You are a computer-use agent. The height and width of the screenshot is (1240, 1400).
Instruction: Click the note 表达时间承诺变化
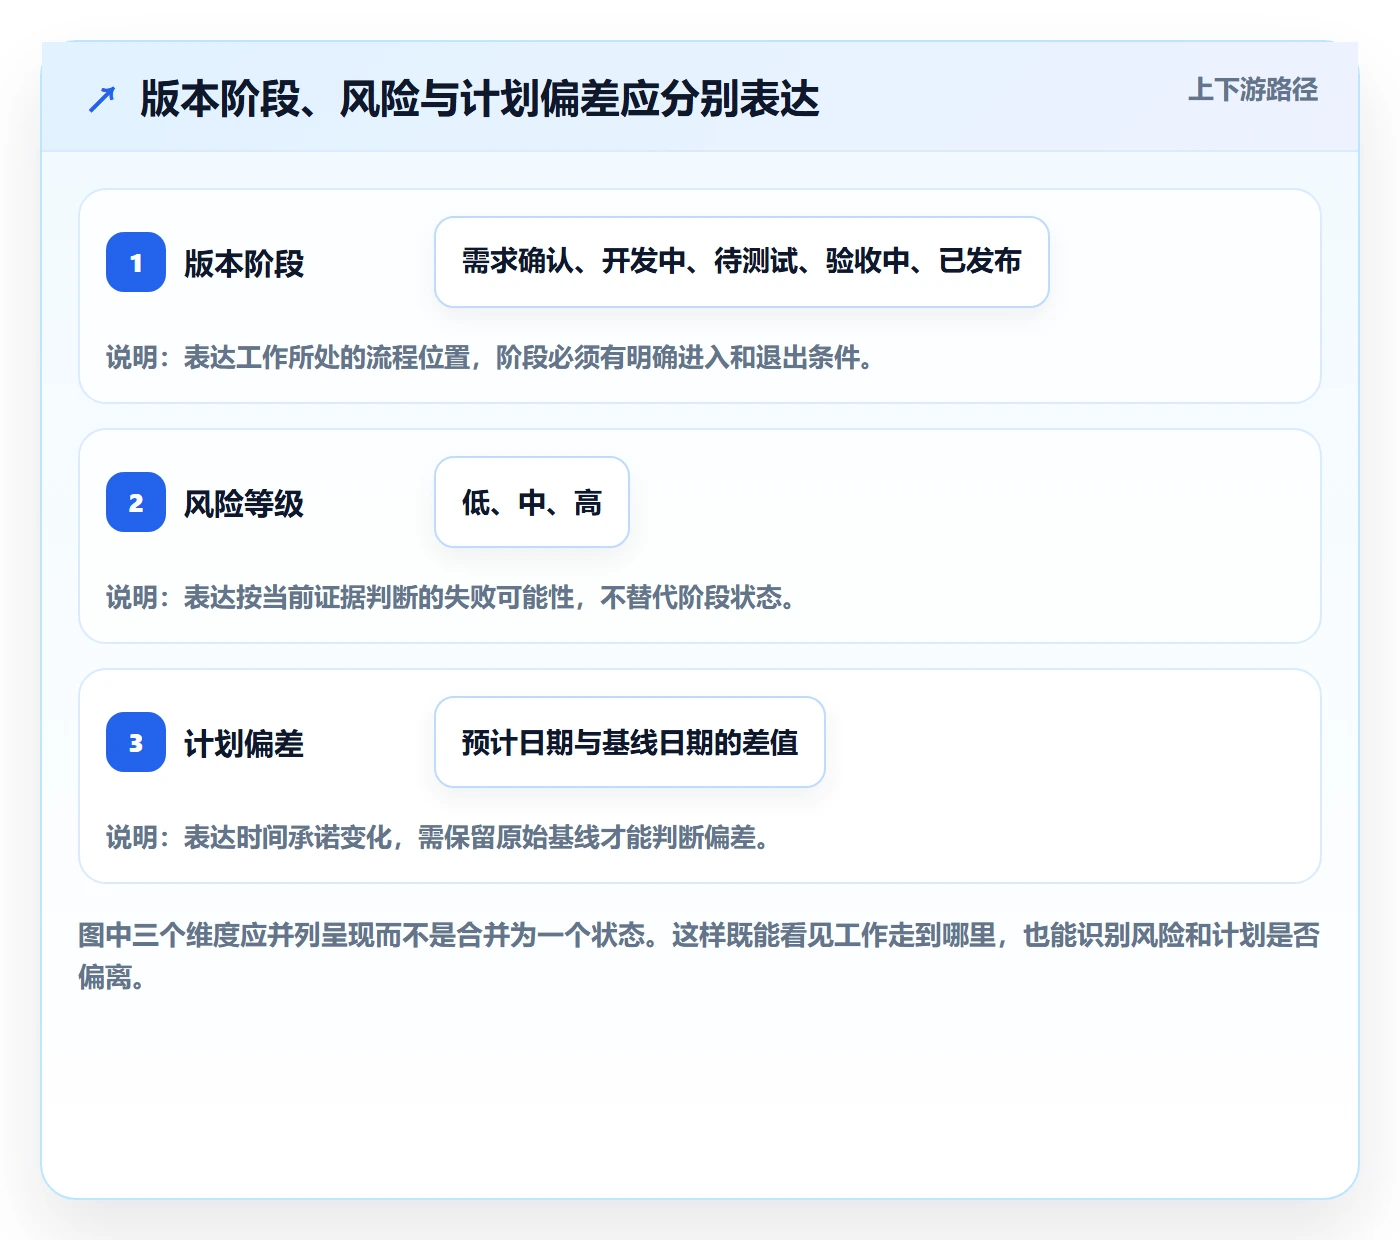point(438,837)
